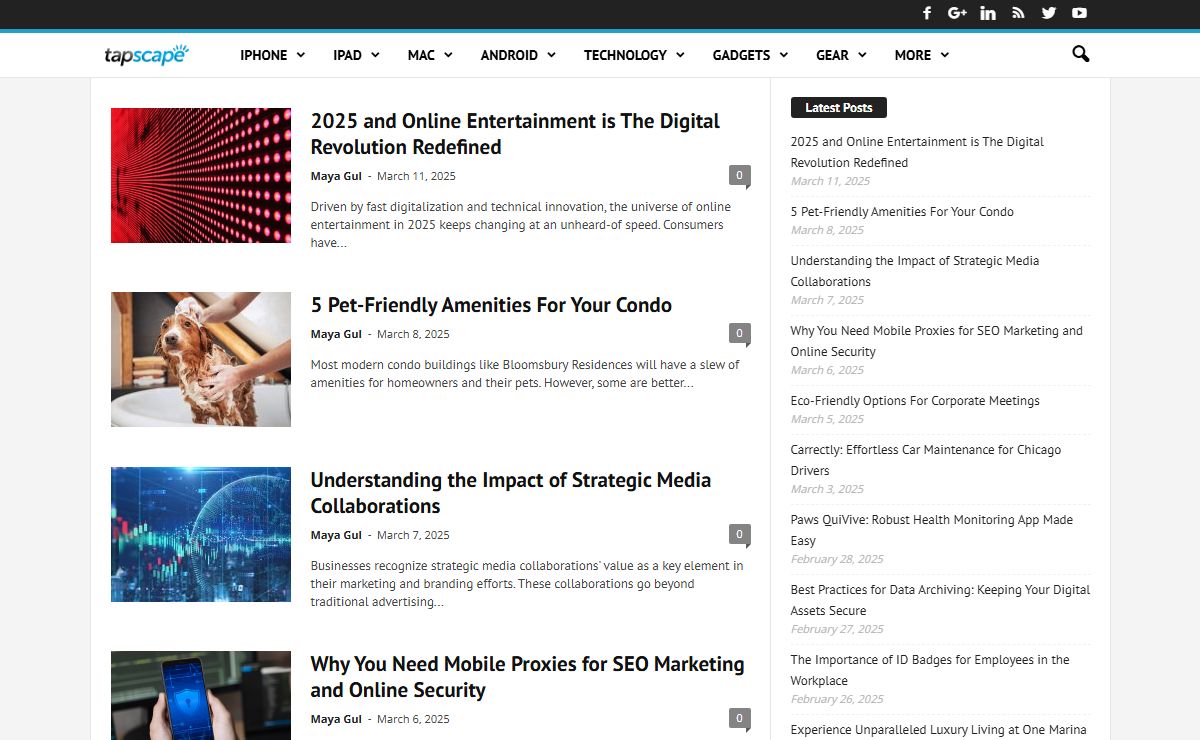The height and width of the screenshot is (740, 1200).
Task: Click author Maya Gul on March 7 post
Action: point(336,535)
